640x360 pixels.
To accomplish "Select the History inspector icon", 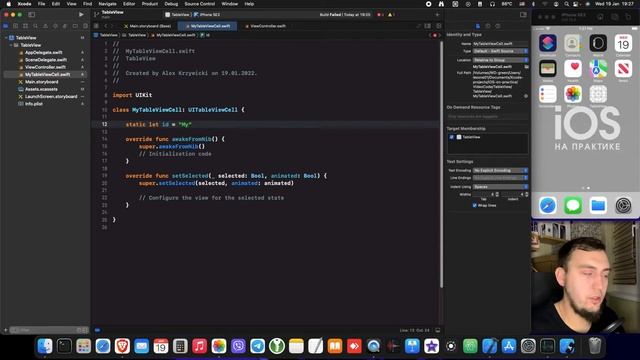I will [488, 26].
